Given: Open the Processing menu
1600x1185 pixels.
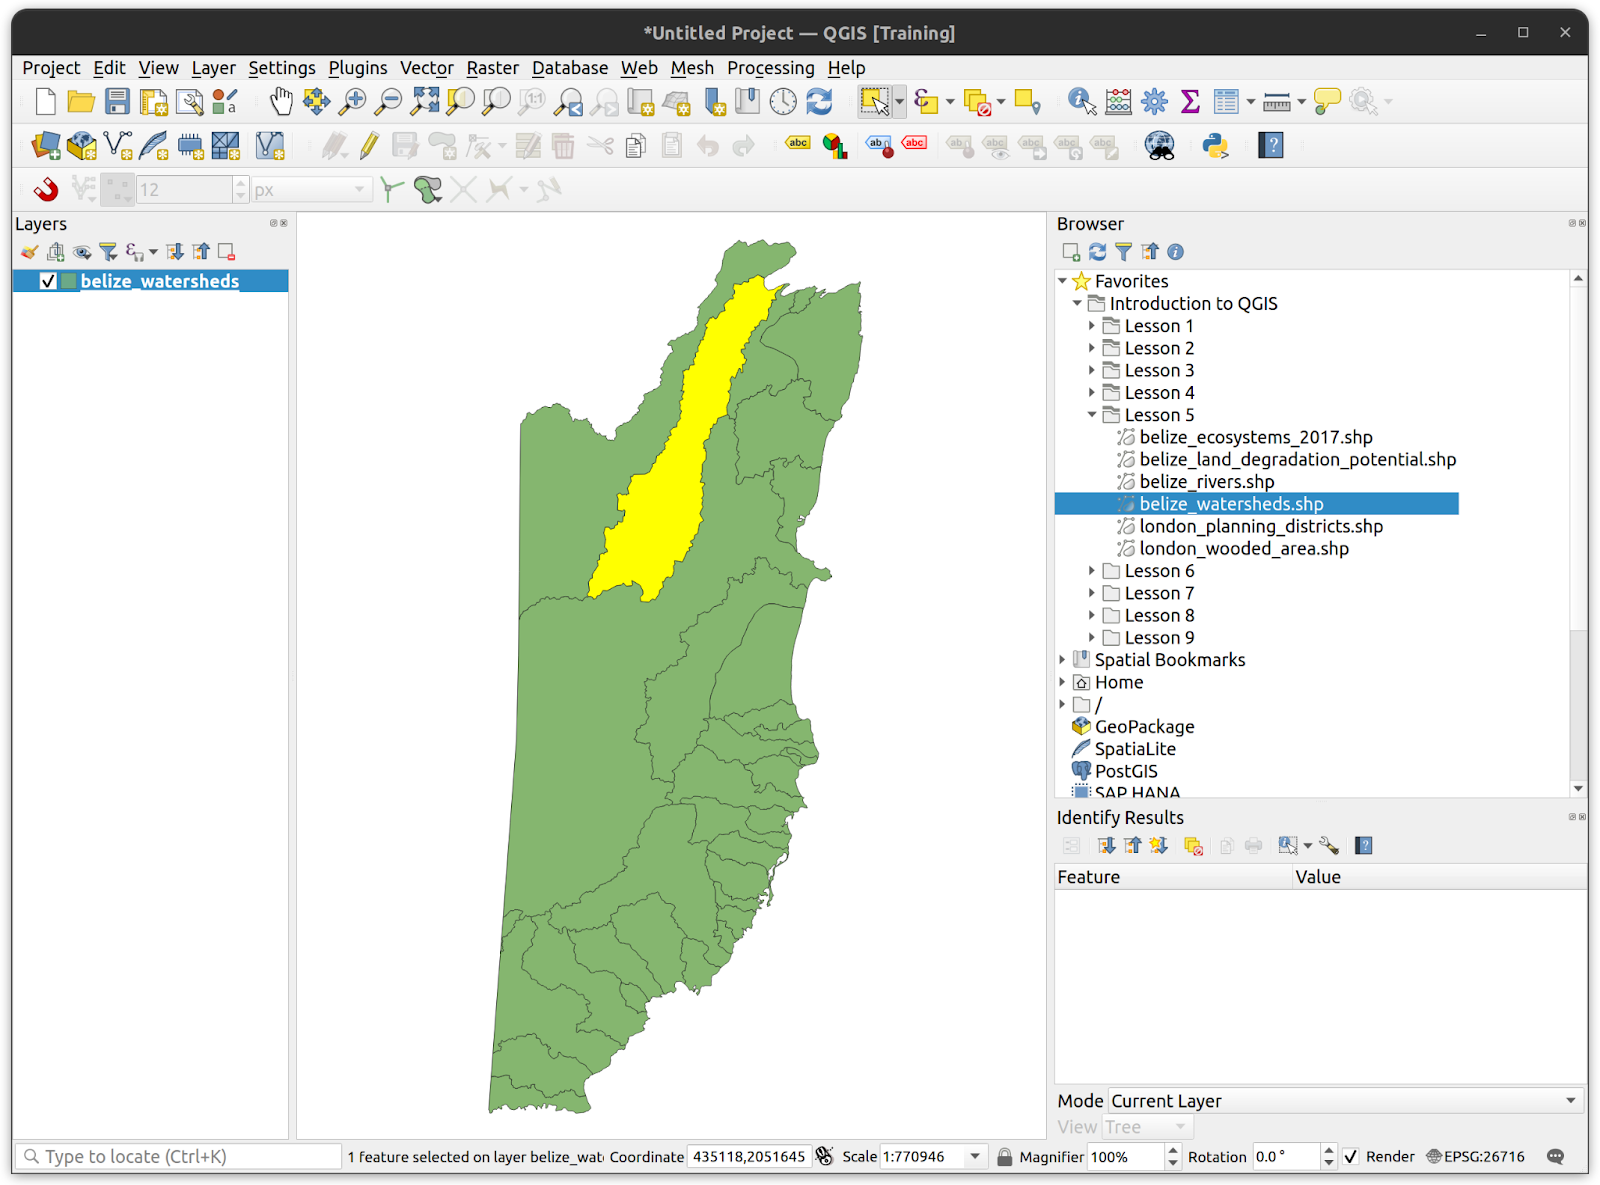Looking at the screenshot, I should (x=770, y=68).
